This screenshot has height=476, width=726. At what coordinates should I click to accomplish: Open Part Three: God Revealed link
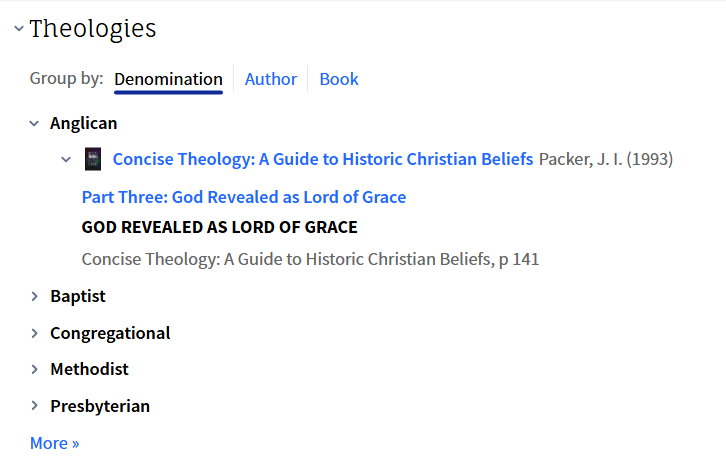(244, 197)
